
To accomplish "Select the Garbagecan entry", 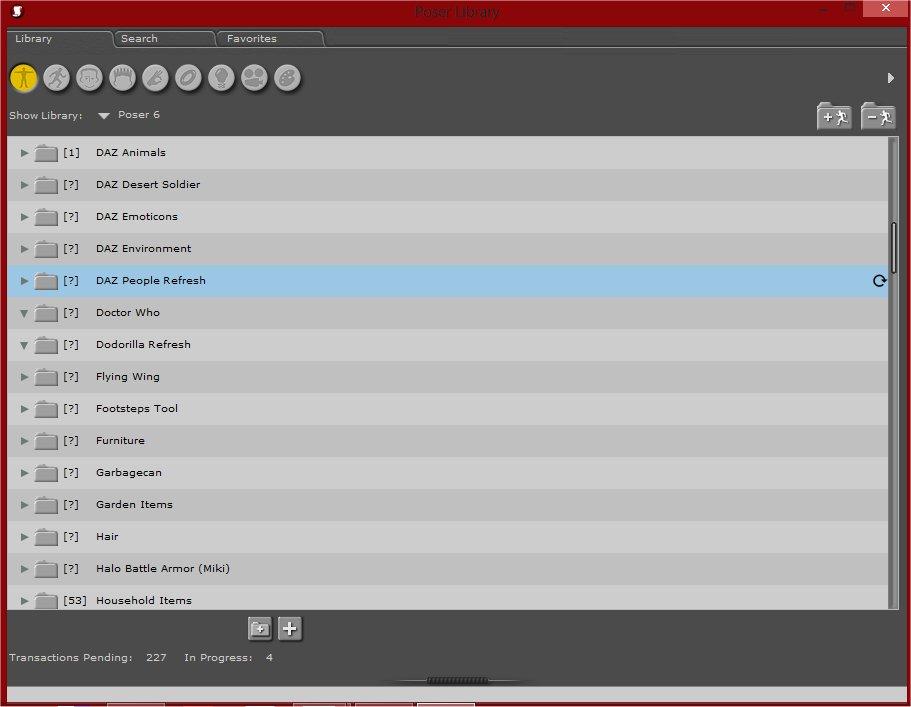I will click(x=447, y=472).
